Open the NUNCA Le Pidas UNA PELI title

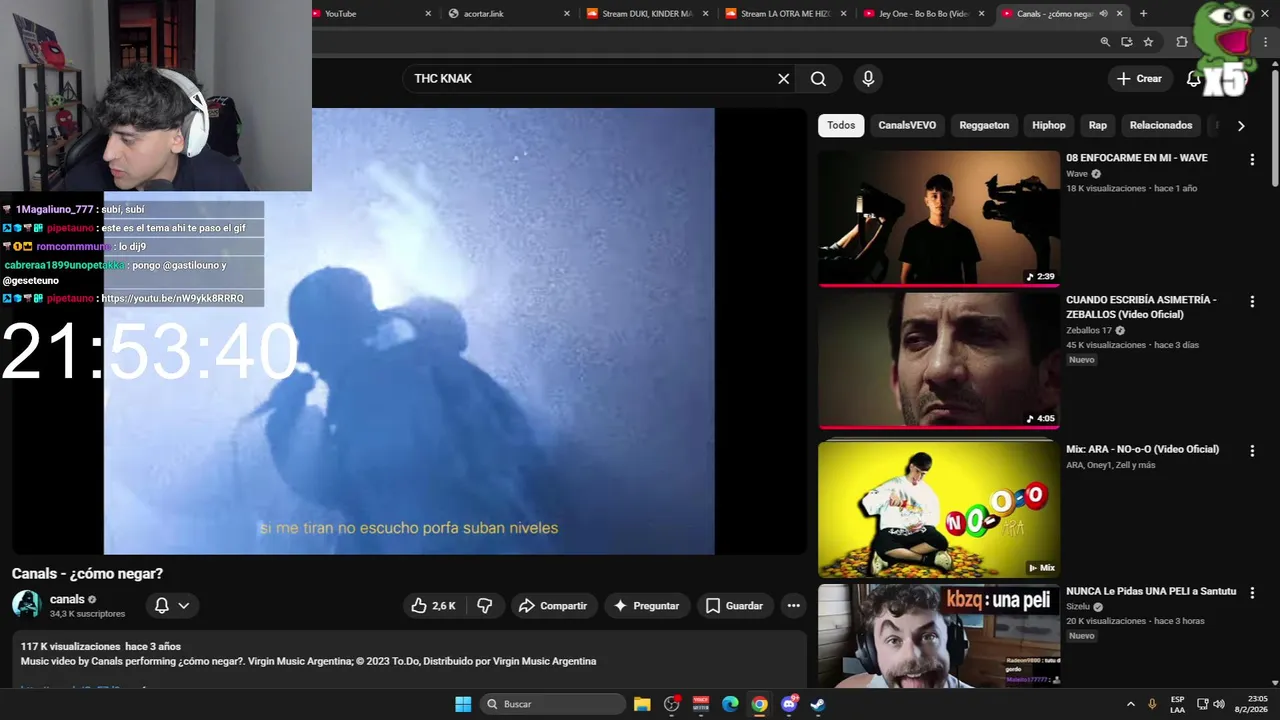point(1151,591)
